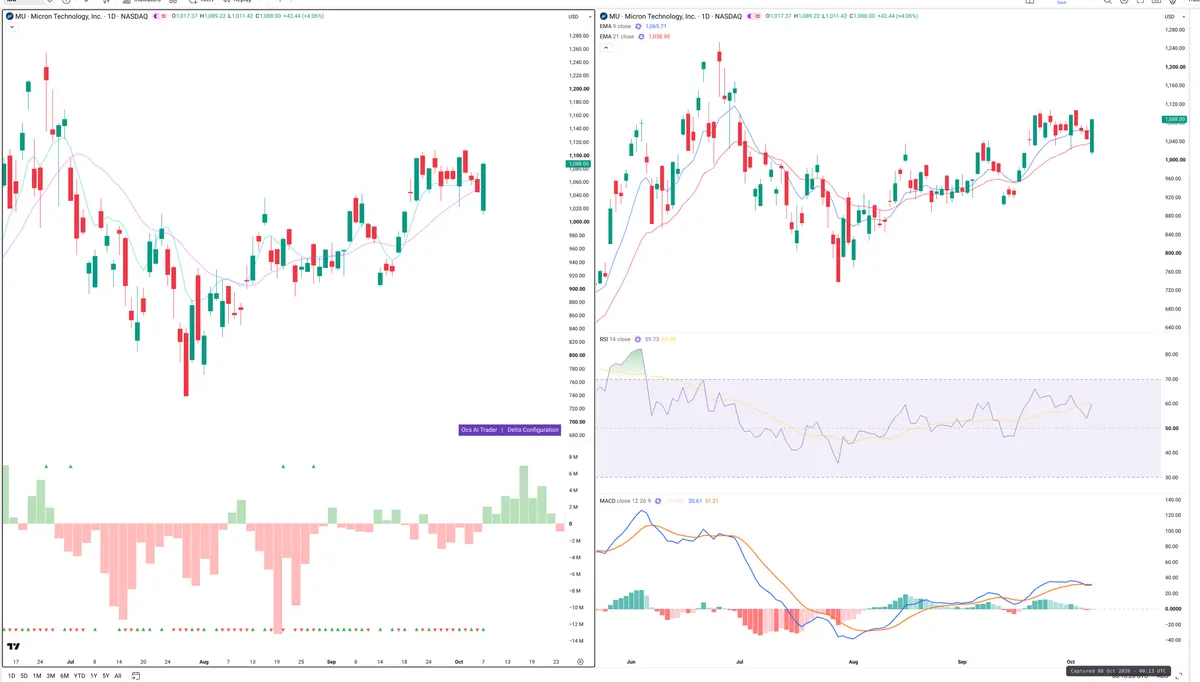Image resolution: width=1200 pixels, height=682 pixels.
Task: Expand indicator legend chevron in left chart
Action: (x=10, y=27)
